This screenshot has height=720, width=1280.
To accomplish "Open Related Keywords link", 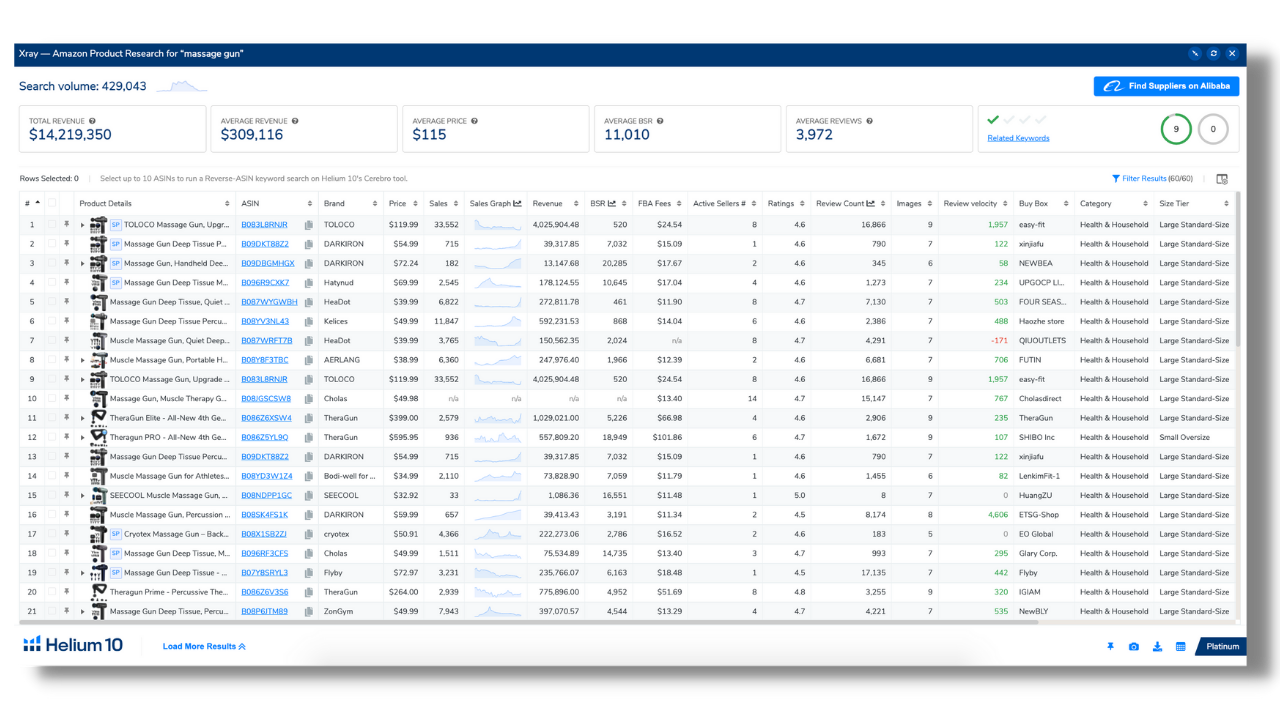I will (1018, 138).
